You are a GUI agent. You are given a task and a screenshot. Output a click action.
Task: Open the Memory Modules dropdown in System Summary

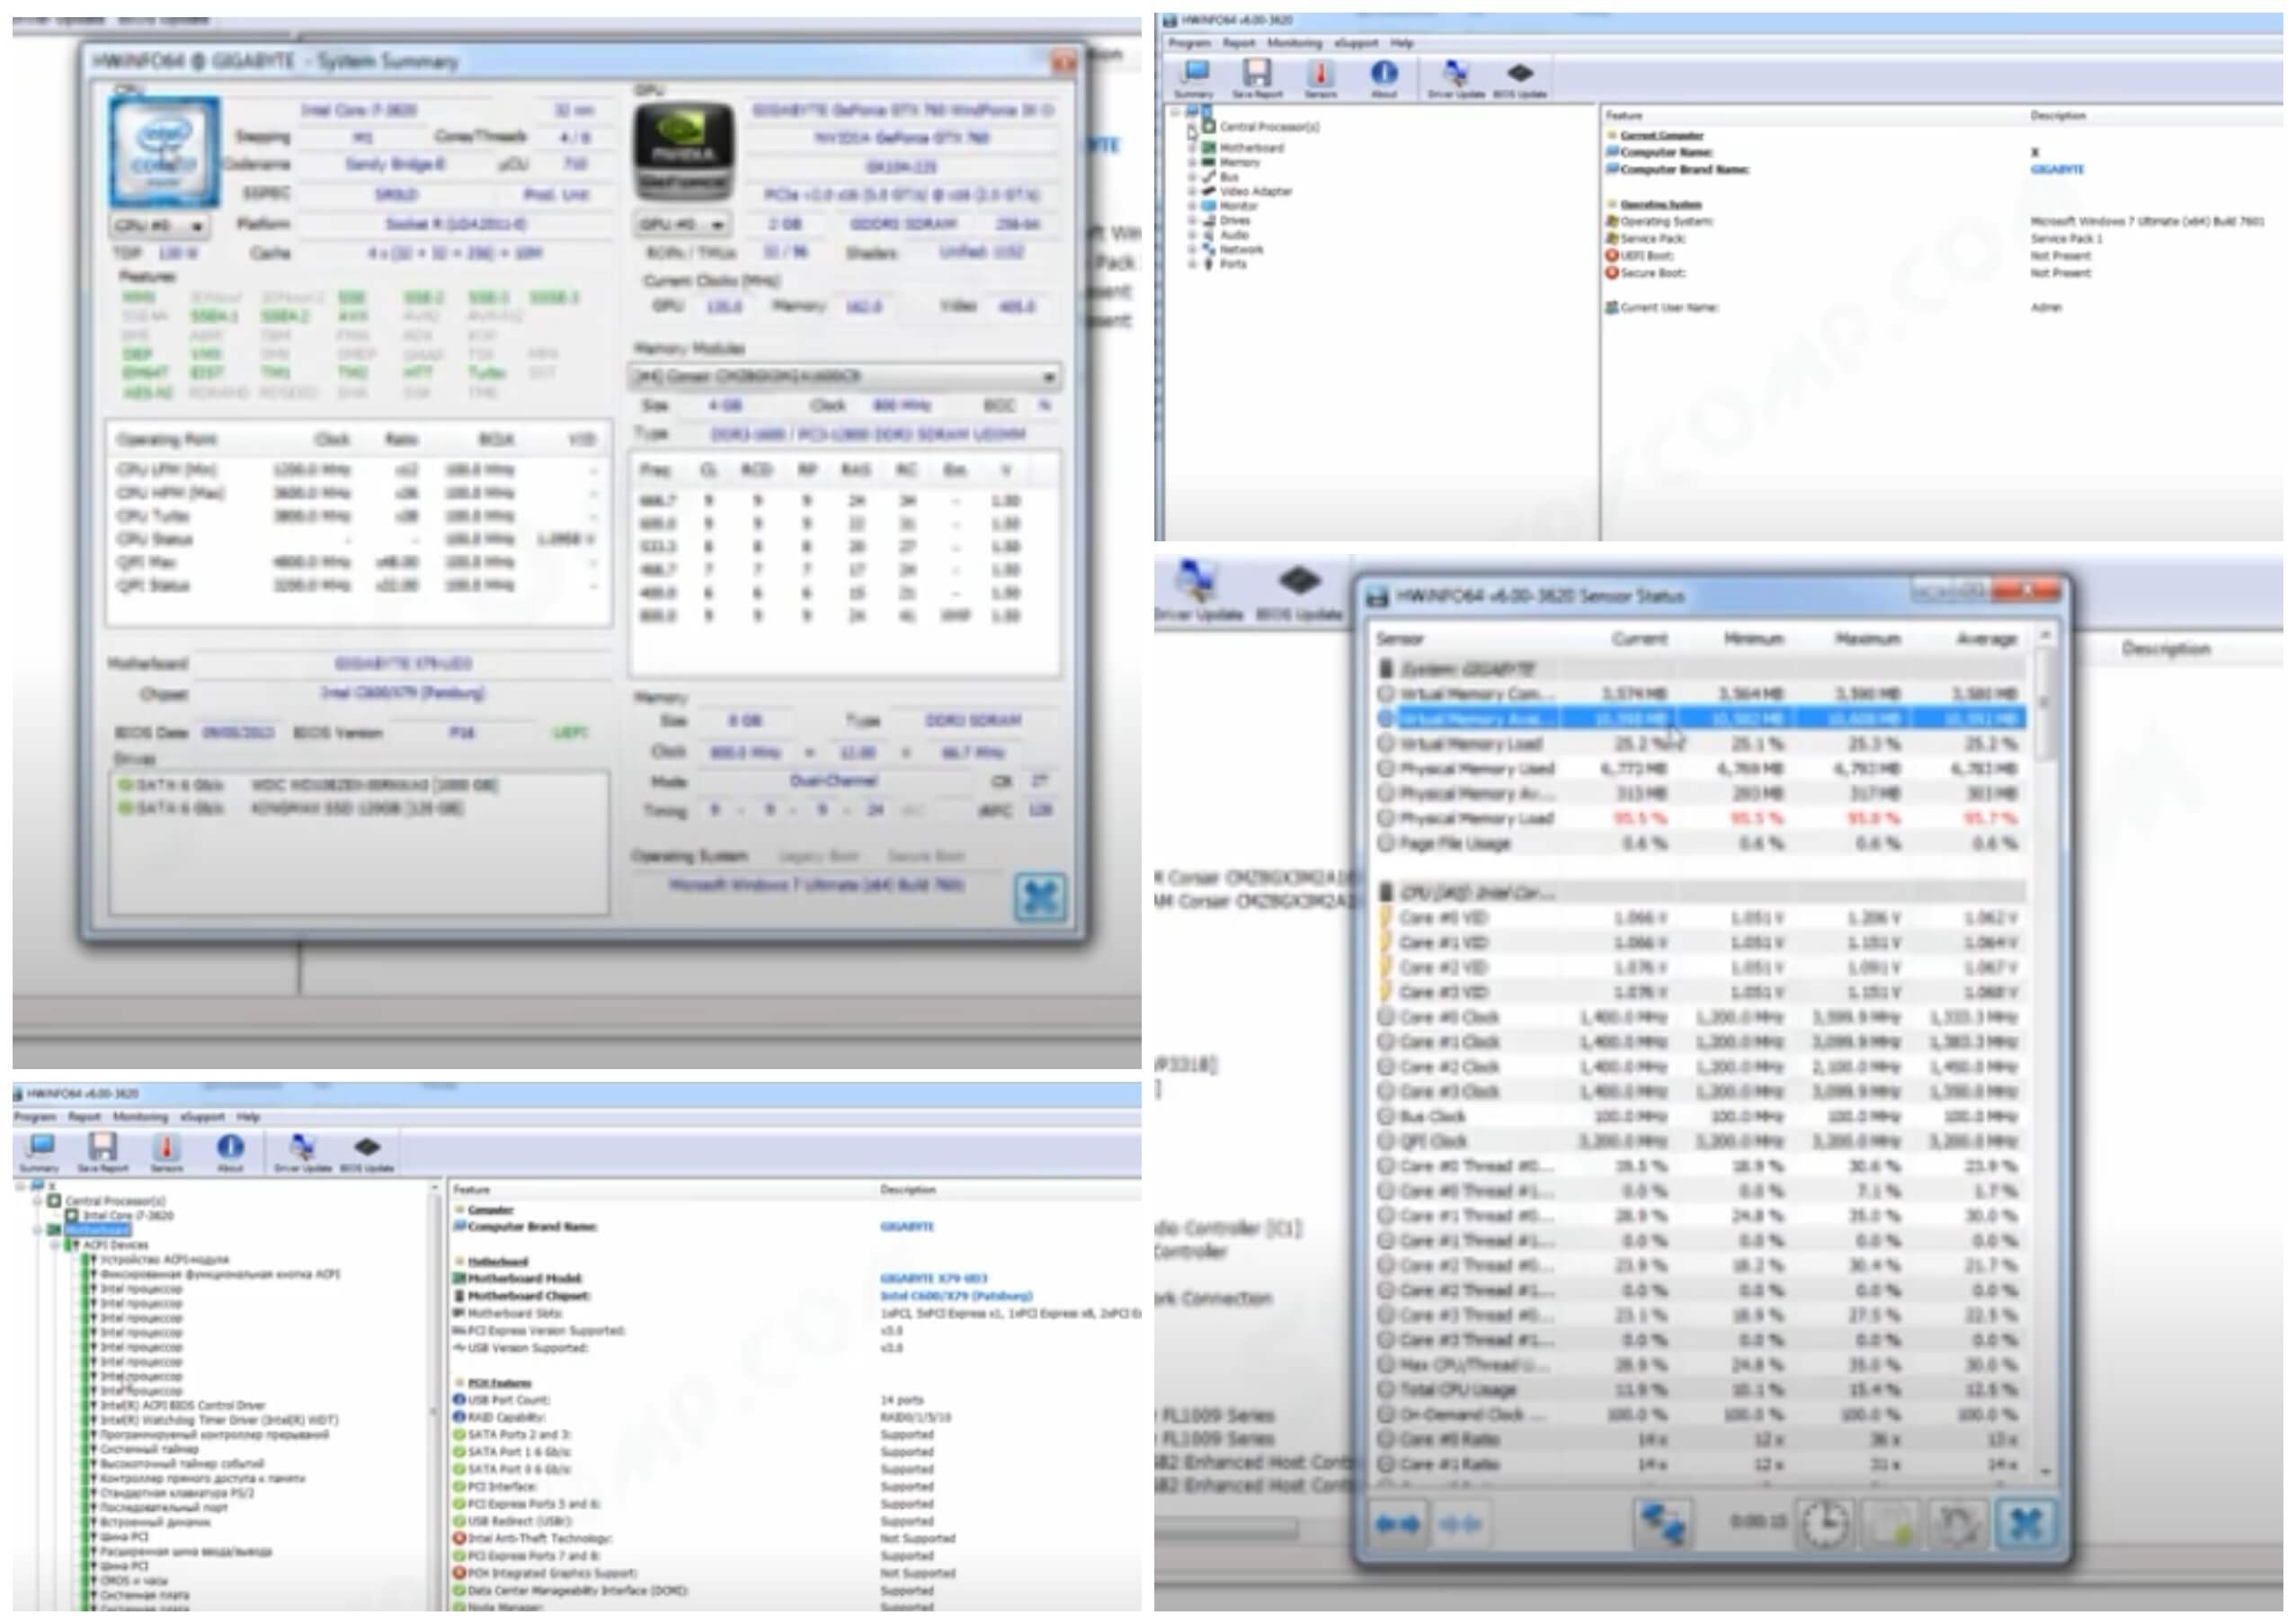click(x=845, y=377)
